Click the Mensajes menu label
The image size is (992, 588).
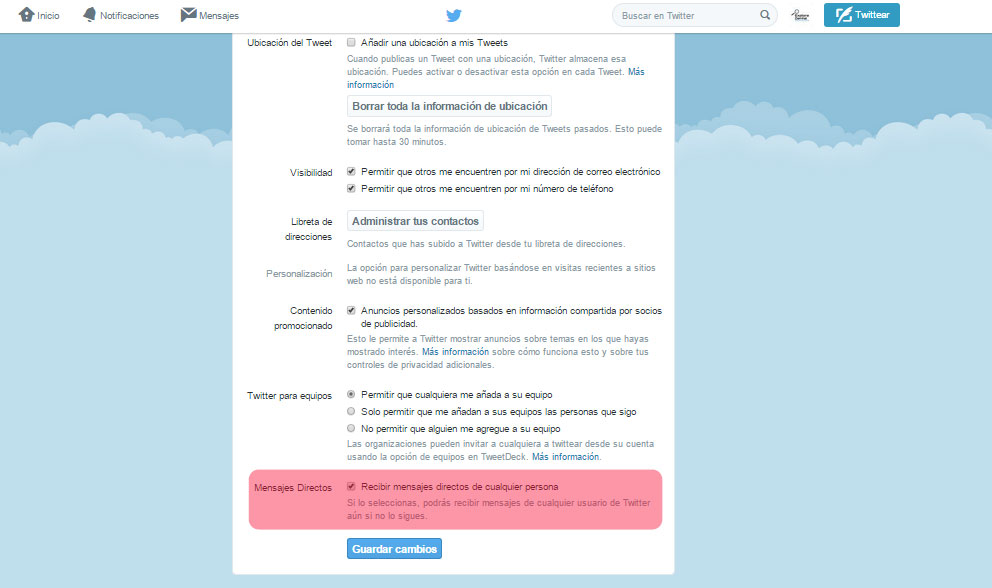[219, 16]
